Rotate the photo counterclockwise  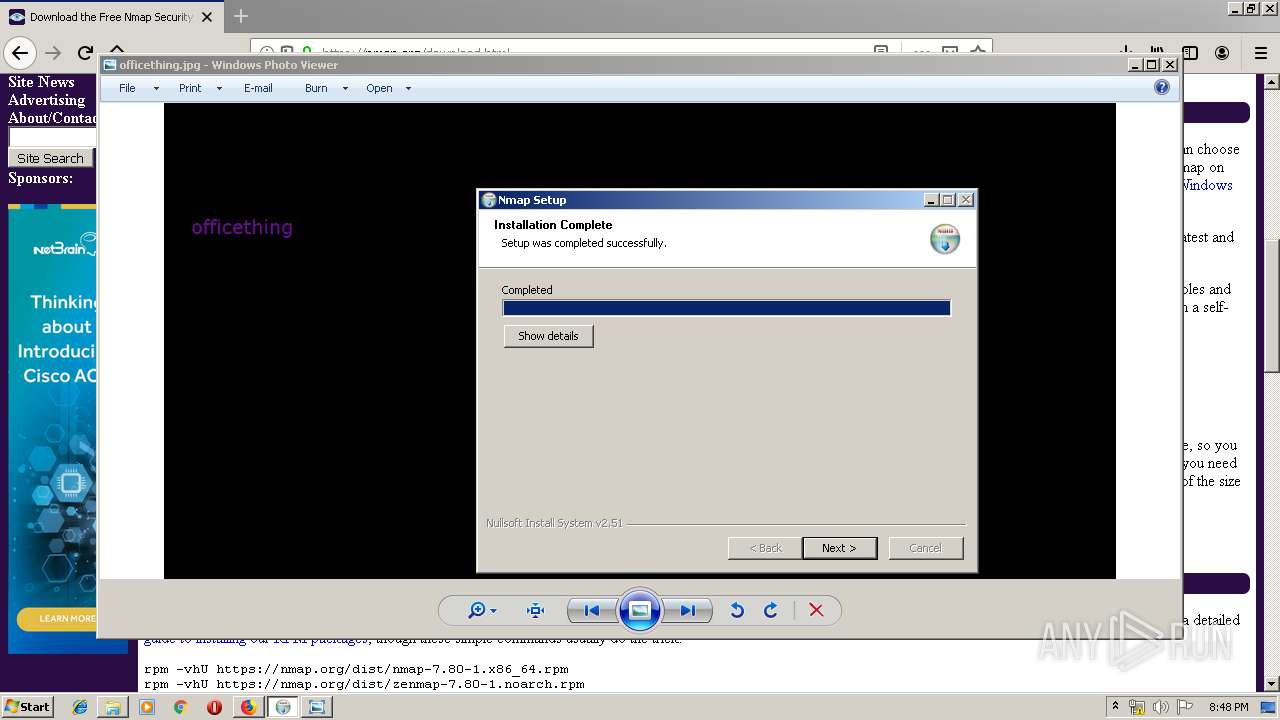tap(737, 610)
